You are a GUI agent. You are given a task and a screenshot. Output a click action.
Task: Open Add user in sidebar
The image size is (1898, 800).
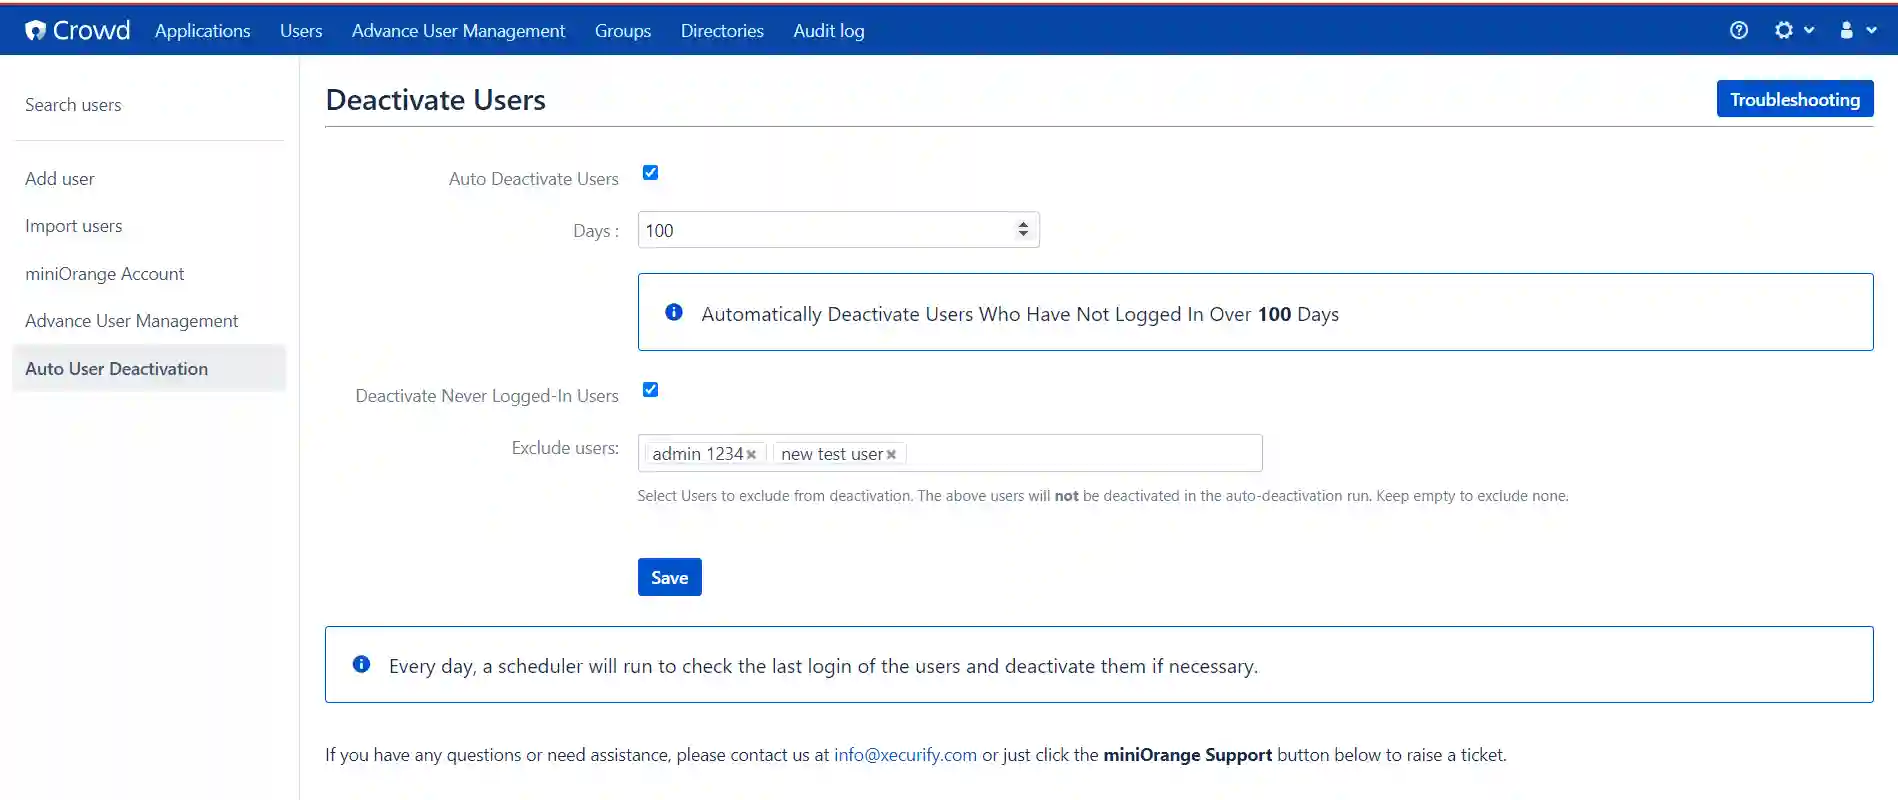click(x=60, y=179)
